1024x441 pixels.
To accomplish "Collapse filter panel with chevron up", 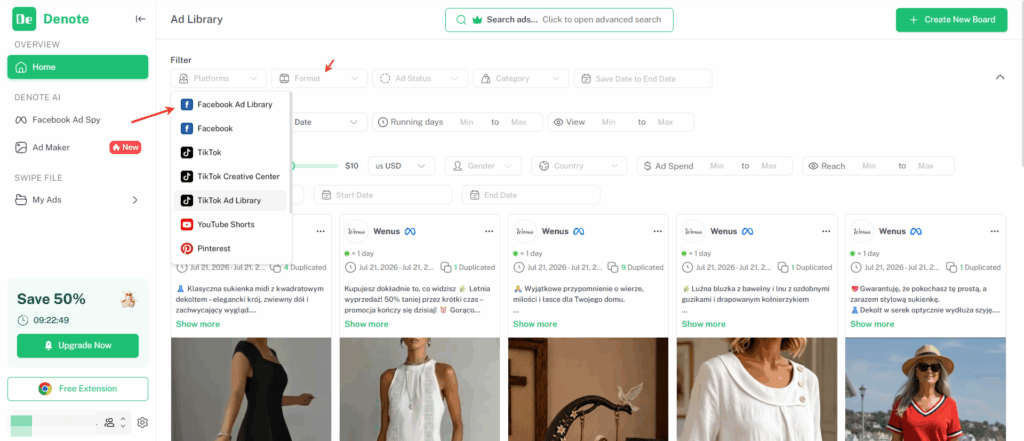I will [1000, 77].
